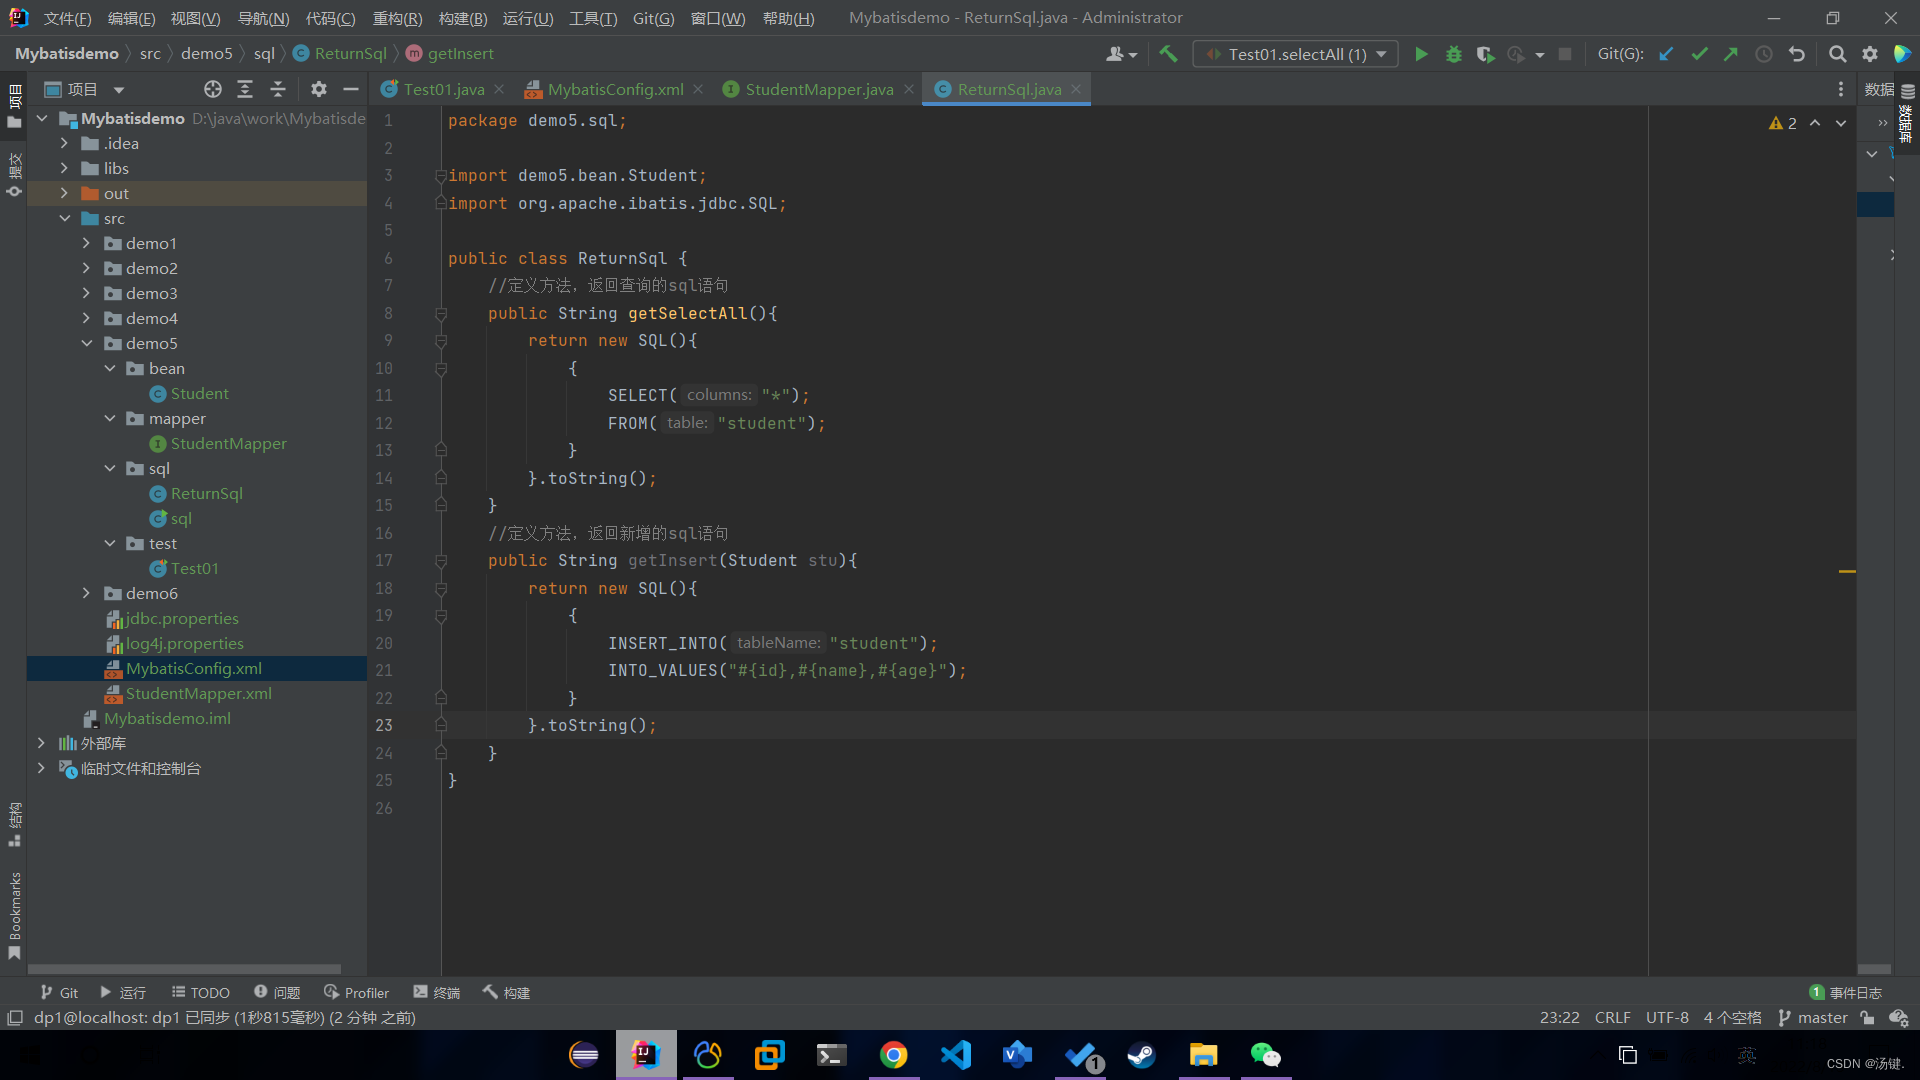Select ReturnSql class in project tree
This screenshot has width=1920, height=1080.
[206, 493]
